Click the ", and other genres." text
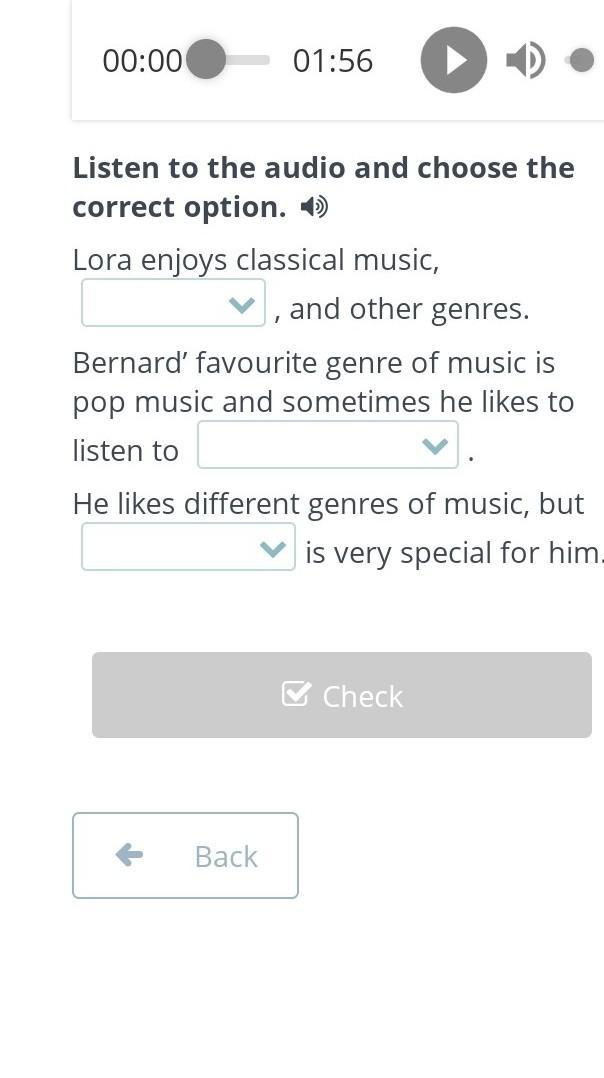The width and height of the screenshot is (604, 1078). (402, 309)
